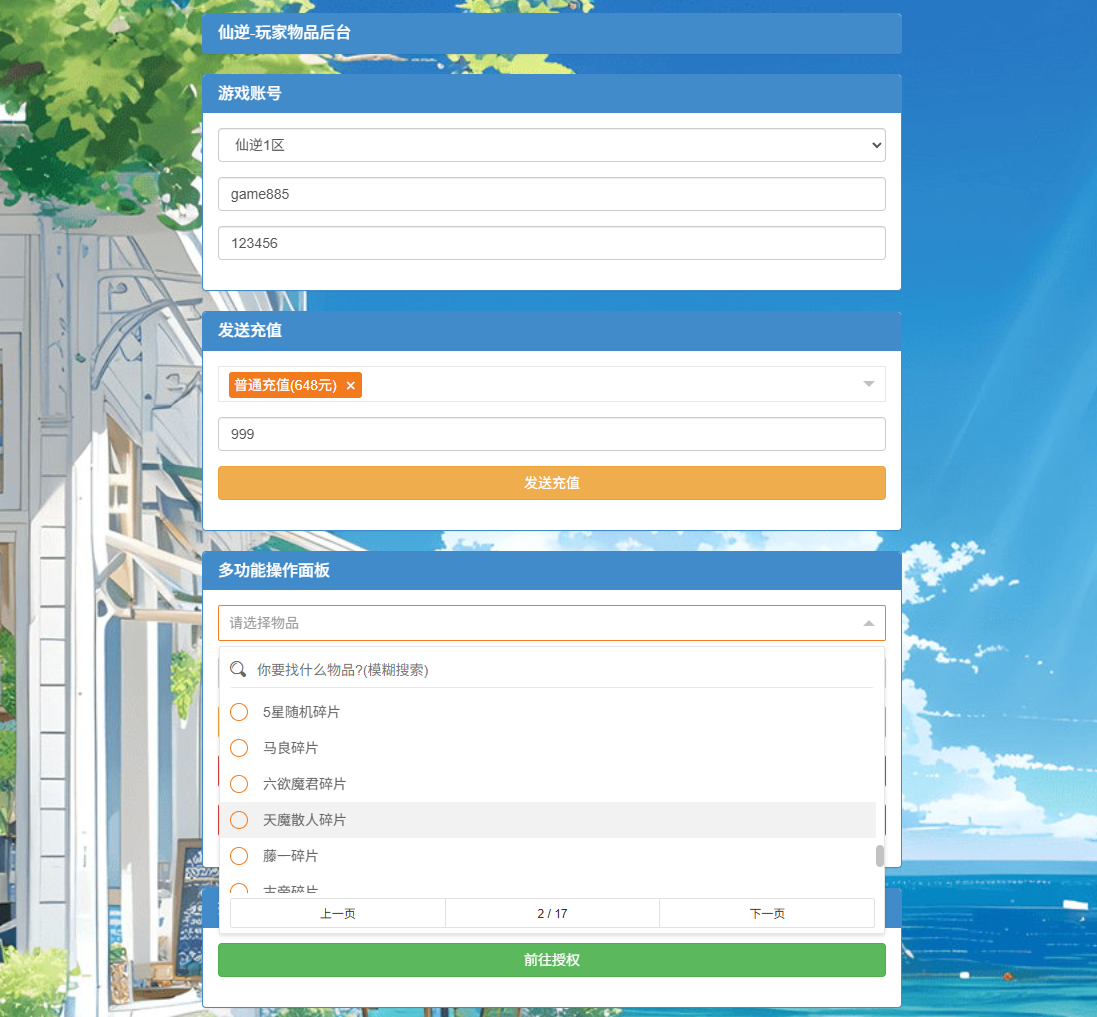This screenshot has width=1097, height=1017.
Task: Choose the 马良碎片 radio option
Action: (x=239, y=748)
